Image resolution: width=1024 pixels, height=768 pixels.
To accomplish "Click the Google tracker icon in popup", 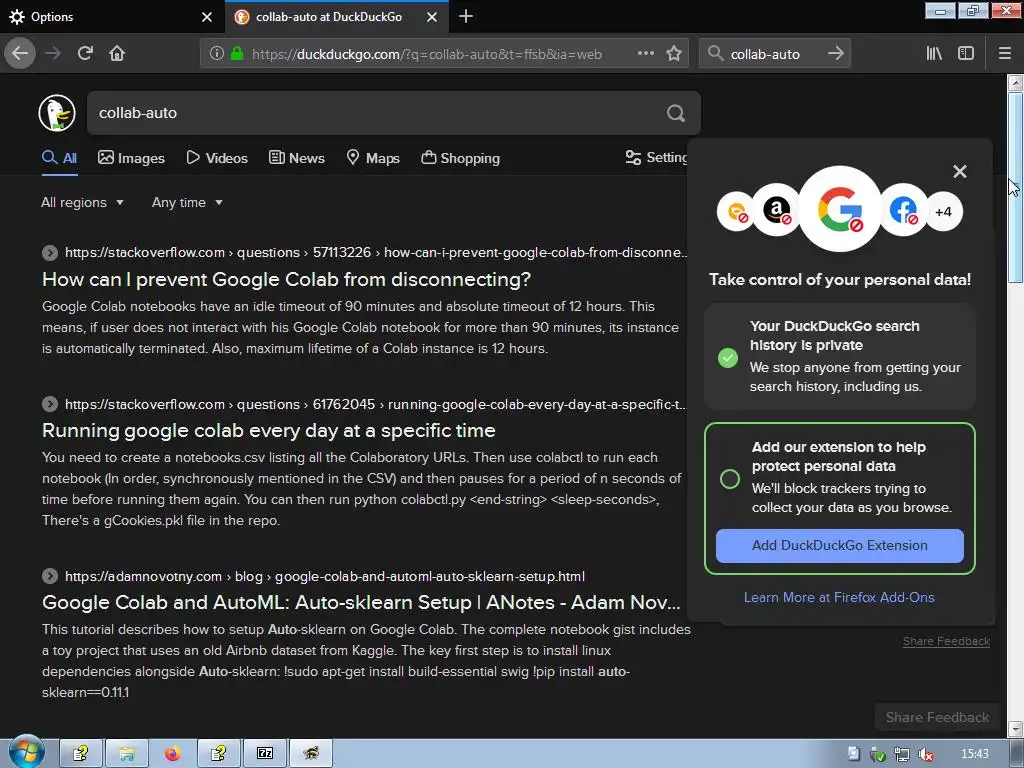I will tap(840, 209).
